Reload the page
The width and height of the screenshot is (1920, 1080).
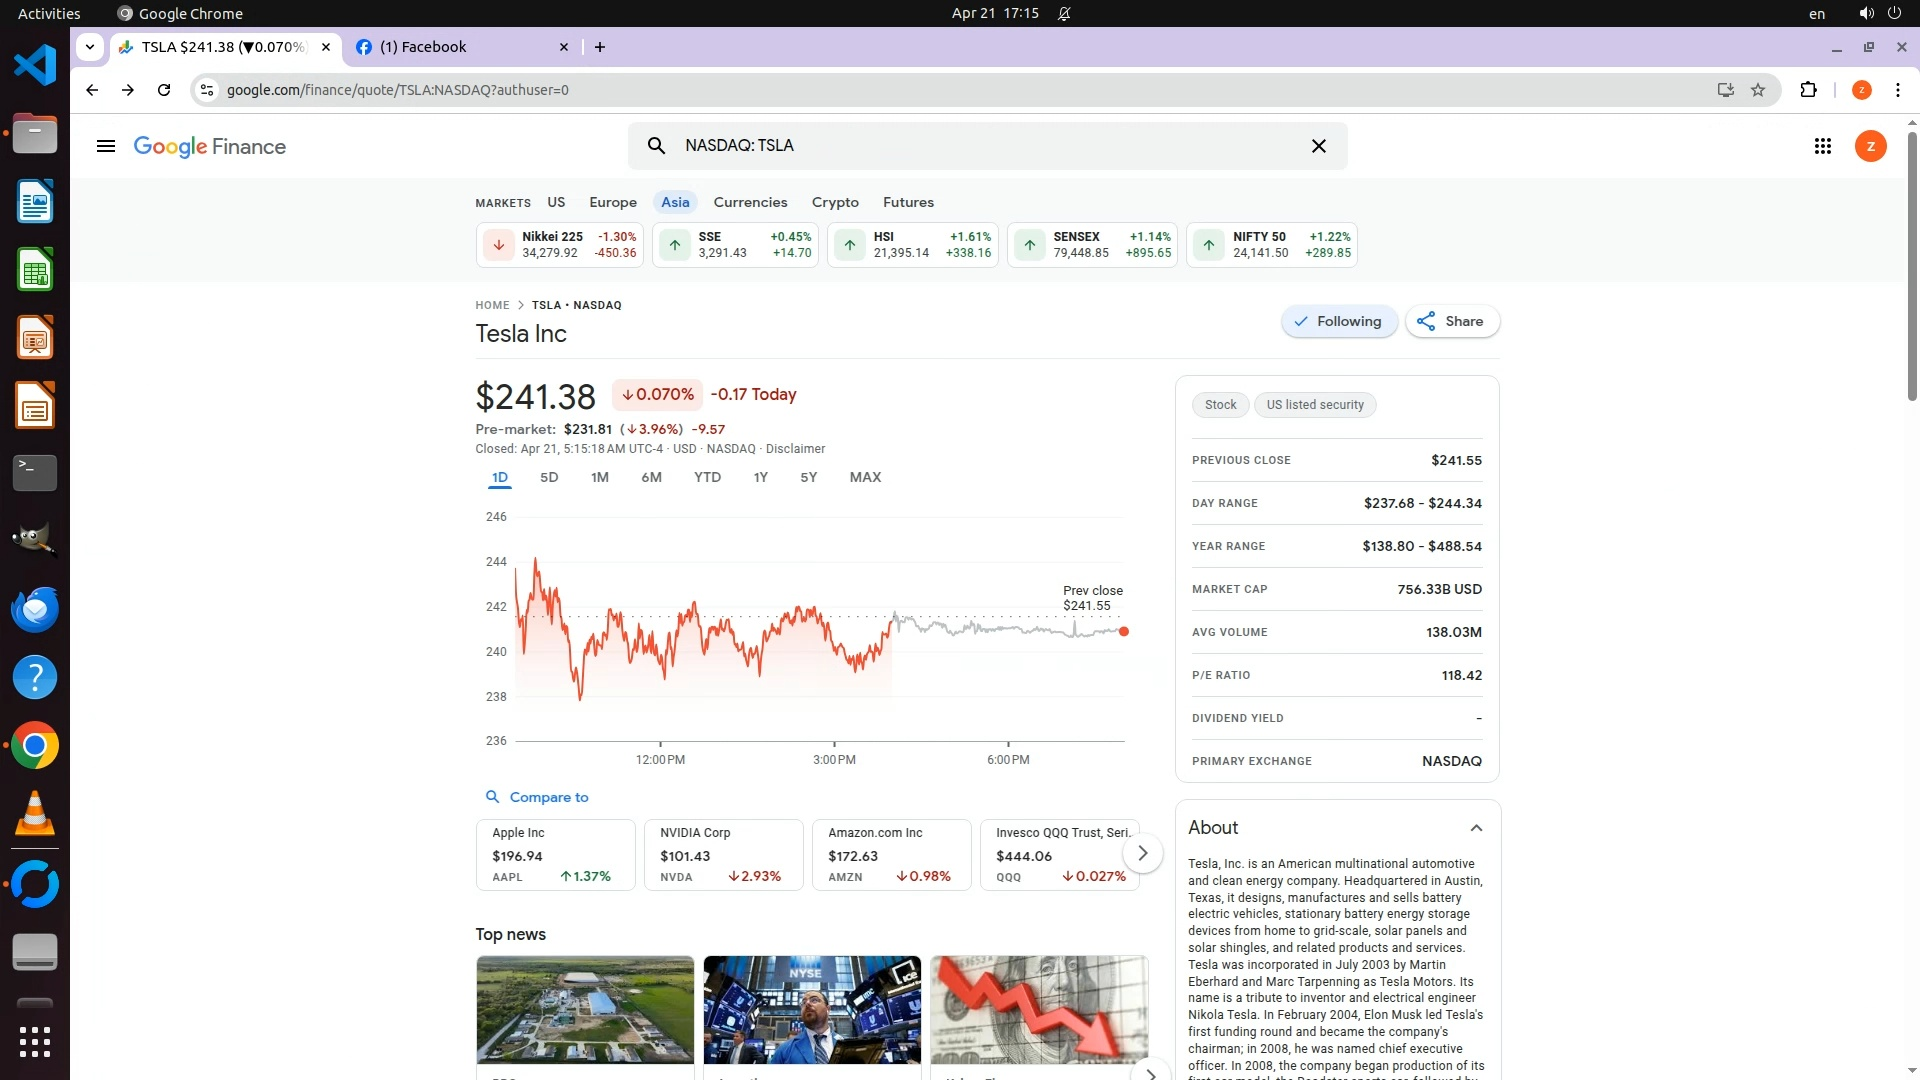(164, 90)
